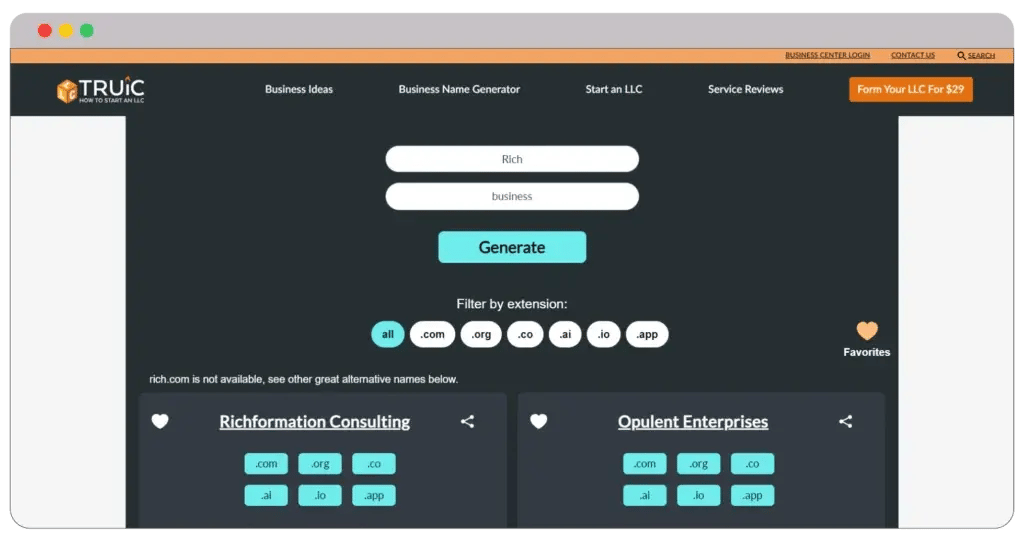Filter results by .ai extension

click(x=565, y=335)
